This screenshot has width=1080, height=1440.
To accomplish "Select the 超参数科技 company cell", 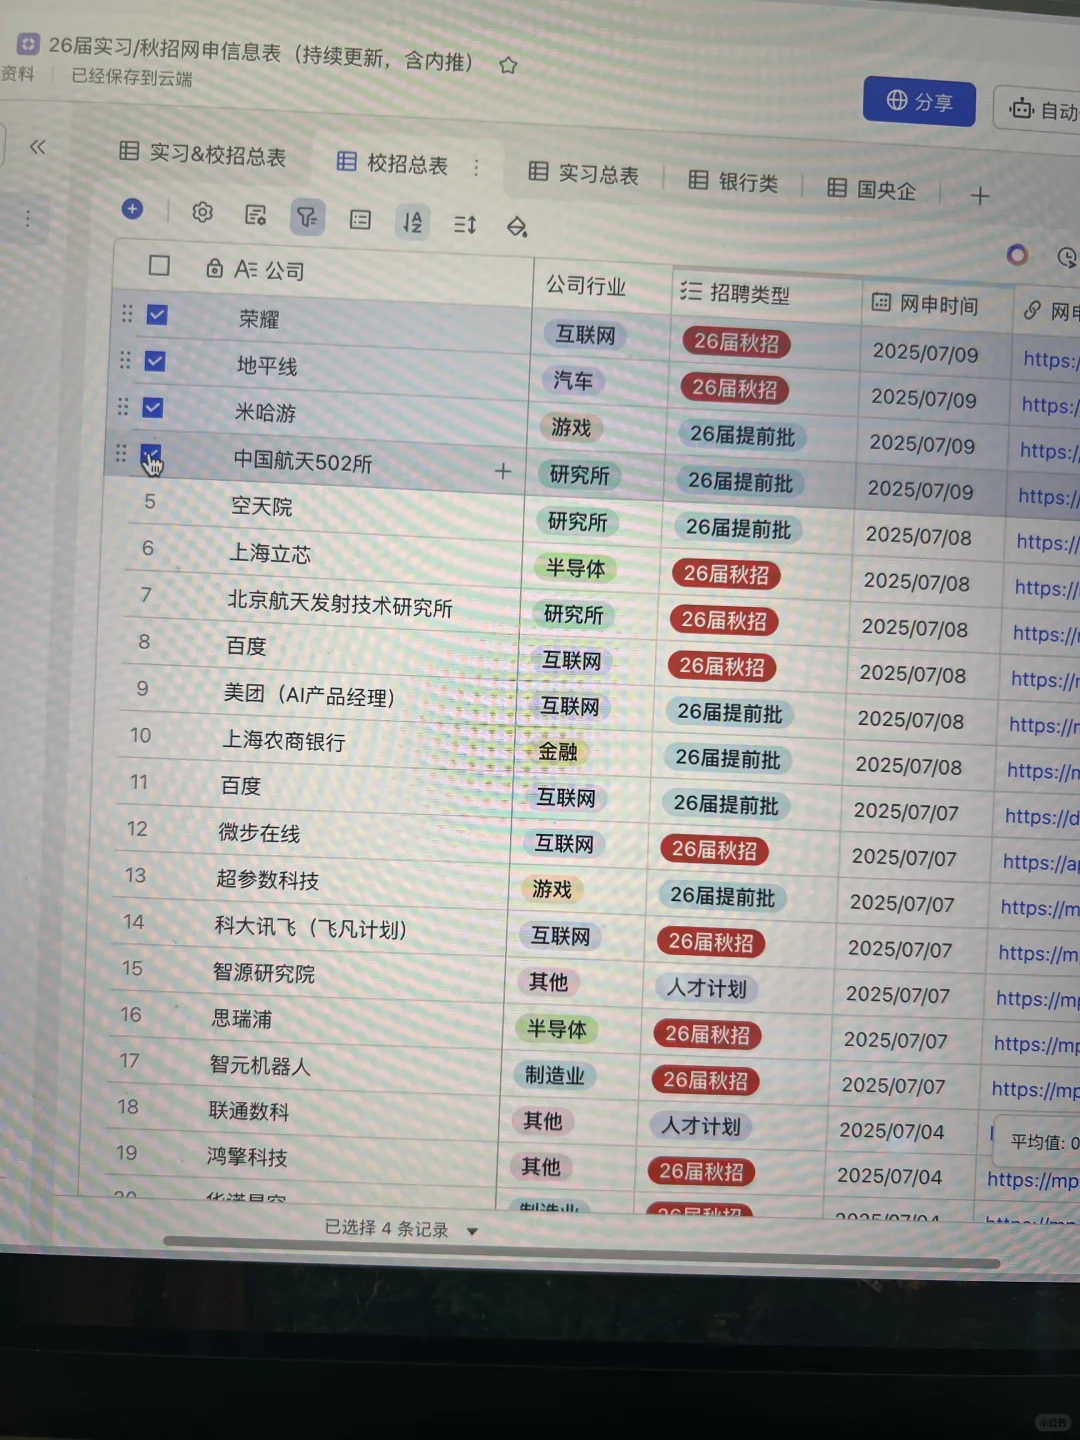I will (x=268, y=880).
